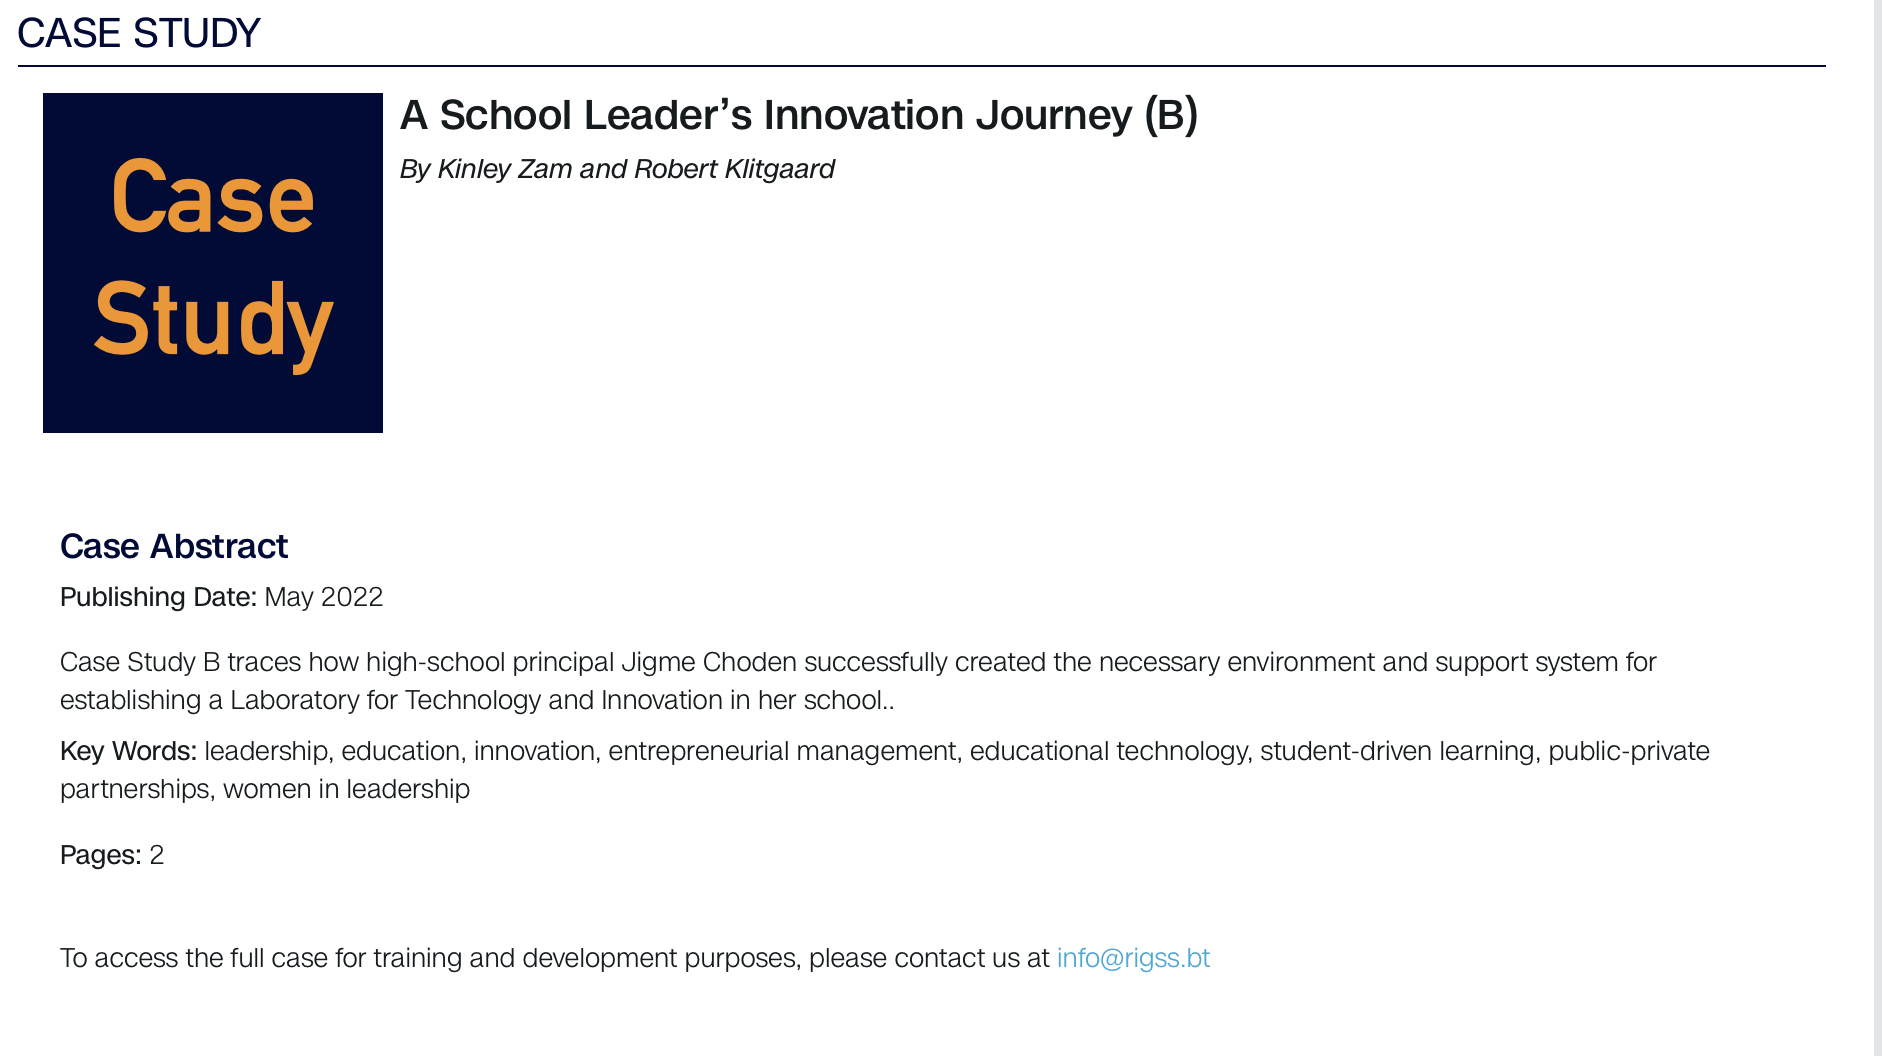
Task: Click the 'Publishing Date:' label
Action: (x=158, y=597)
